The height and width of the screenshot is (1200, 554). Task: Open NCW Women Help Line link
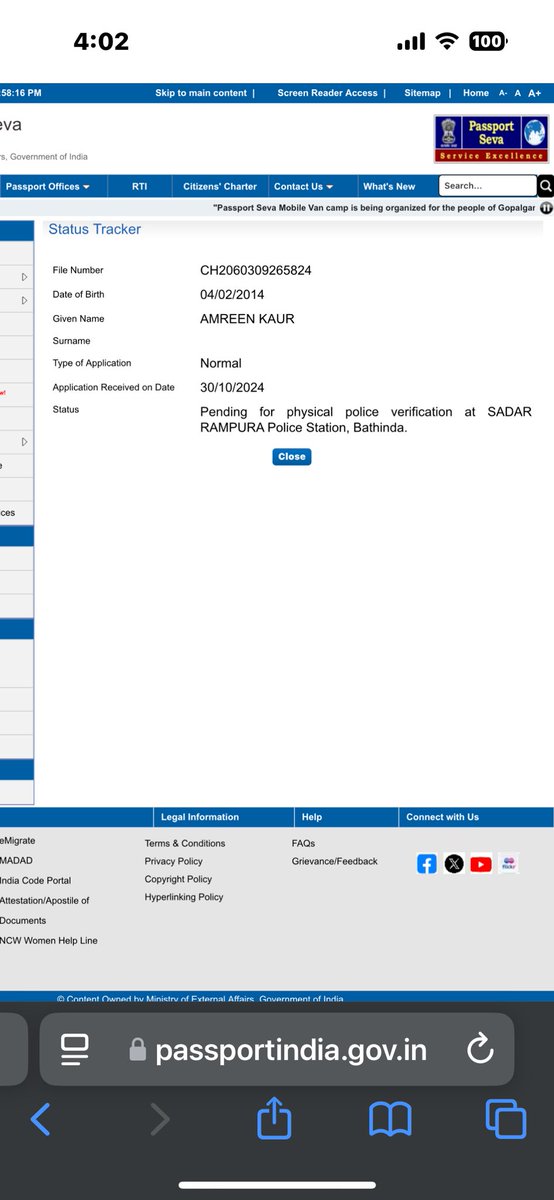49,940
